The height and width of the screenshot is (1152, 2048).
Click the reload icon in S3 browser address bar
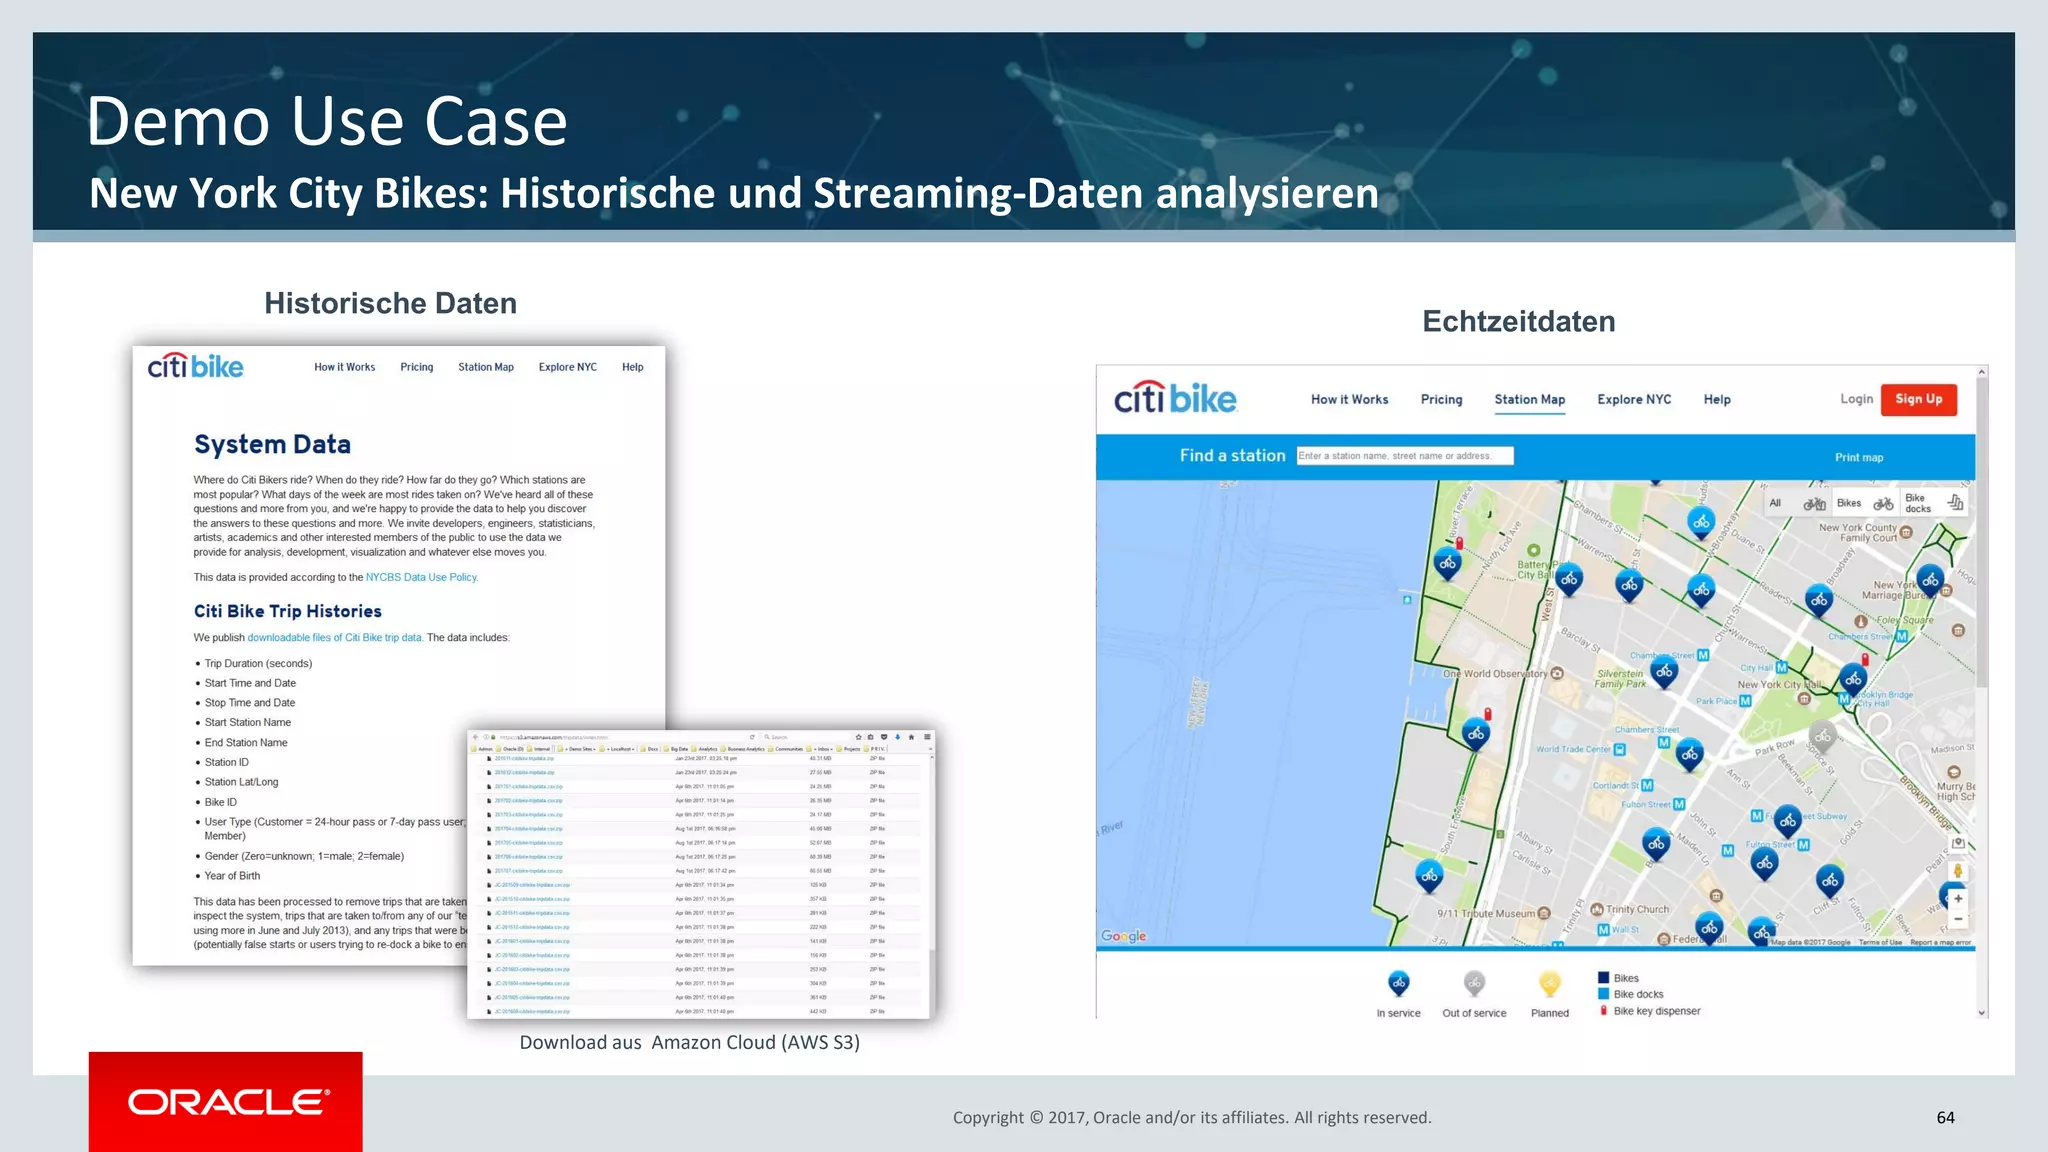tap(752, 737)
